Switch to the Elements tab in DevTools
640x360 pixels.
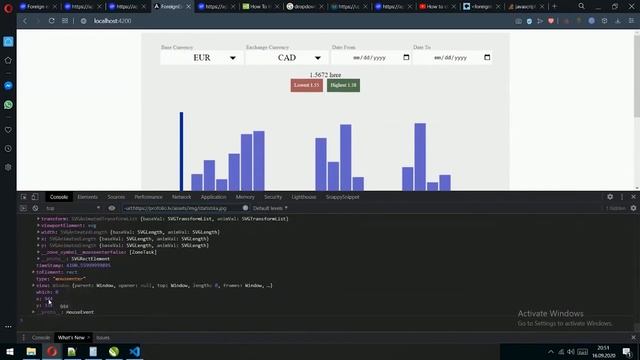coord(87,197)
